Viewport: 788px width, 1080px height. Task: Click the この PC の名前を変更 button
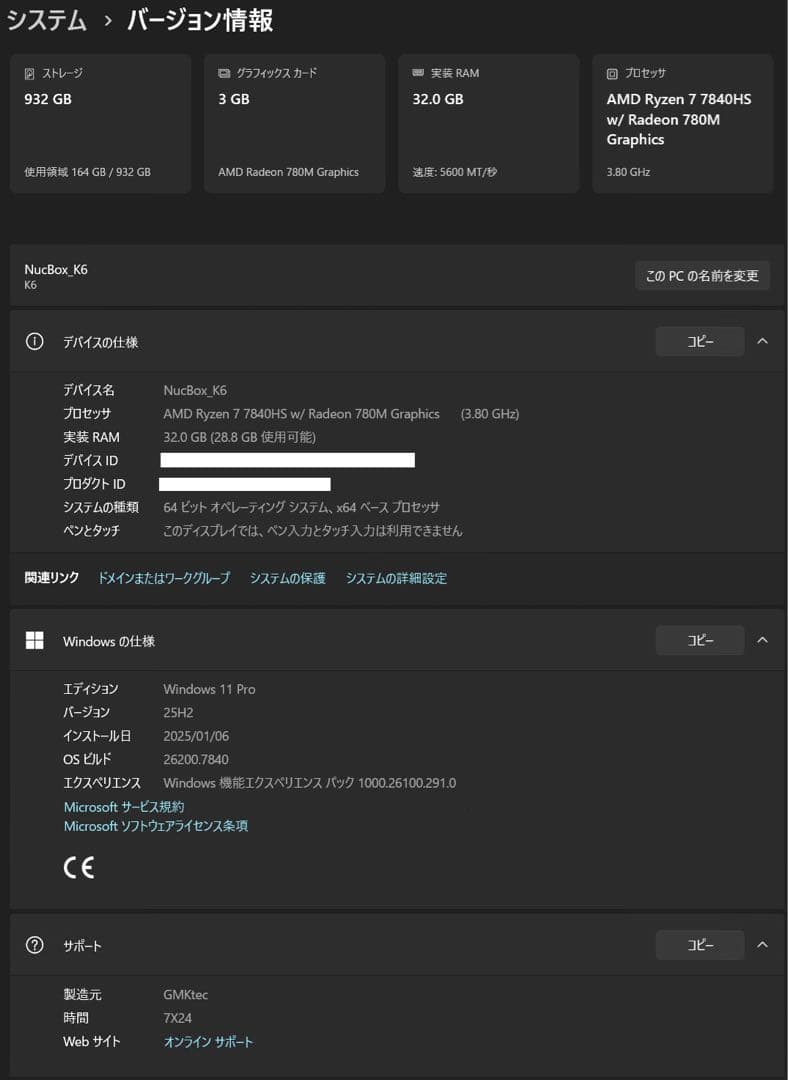point(702,276)
